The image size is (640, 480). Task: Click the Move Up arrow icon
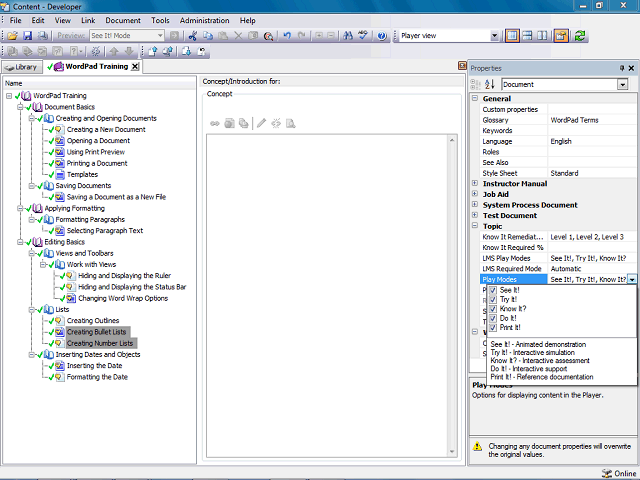tap(114, 51)
